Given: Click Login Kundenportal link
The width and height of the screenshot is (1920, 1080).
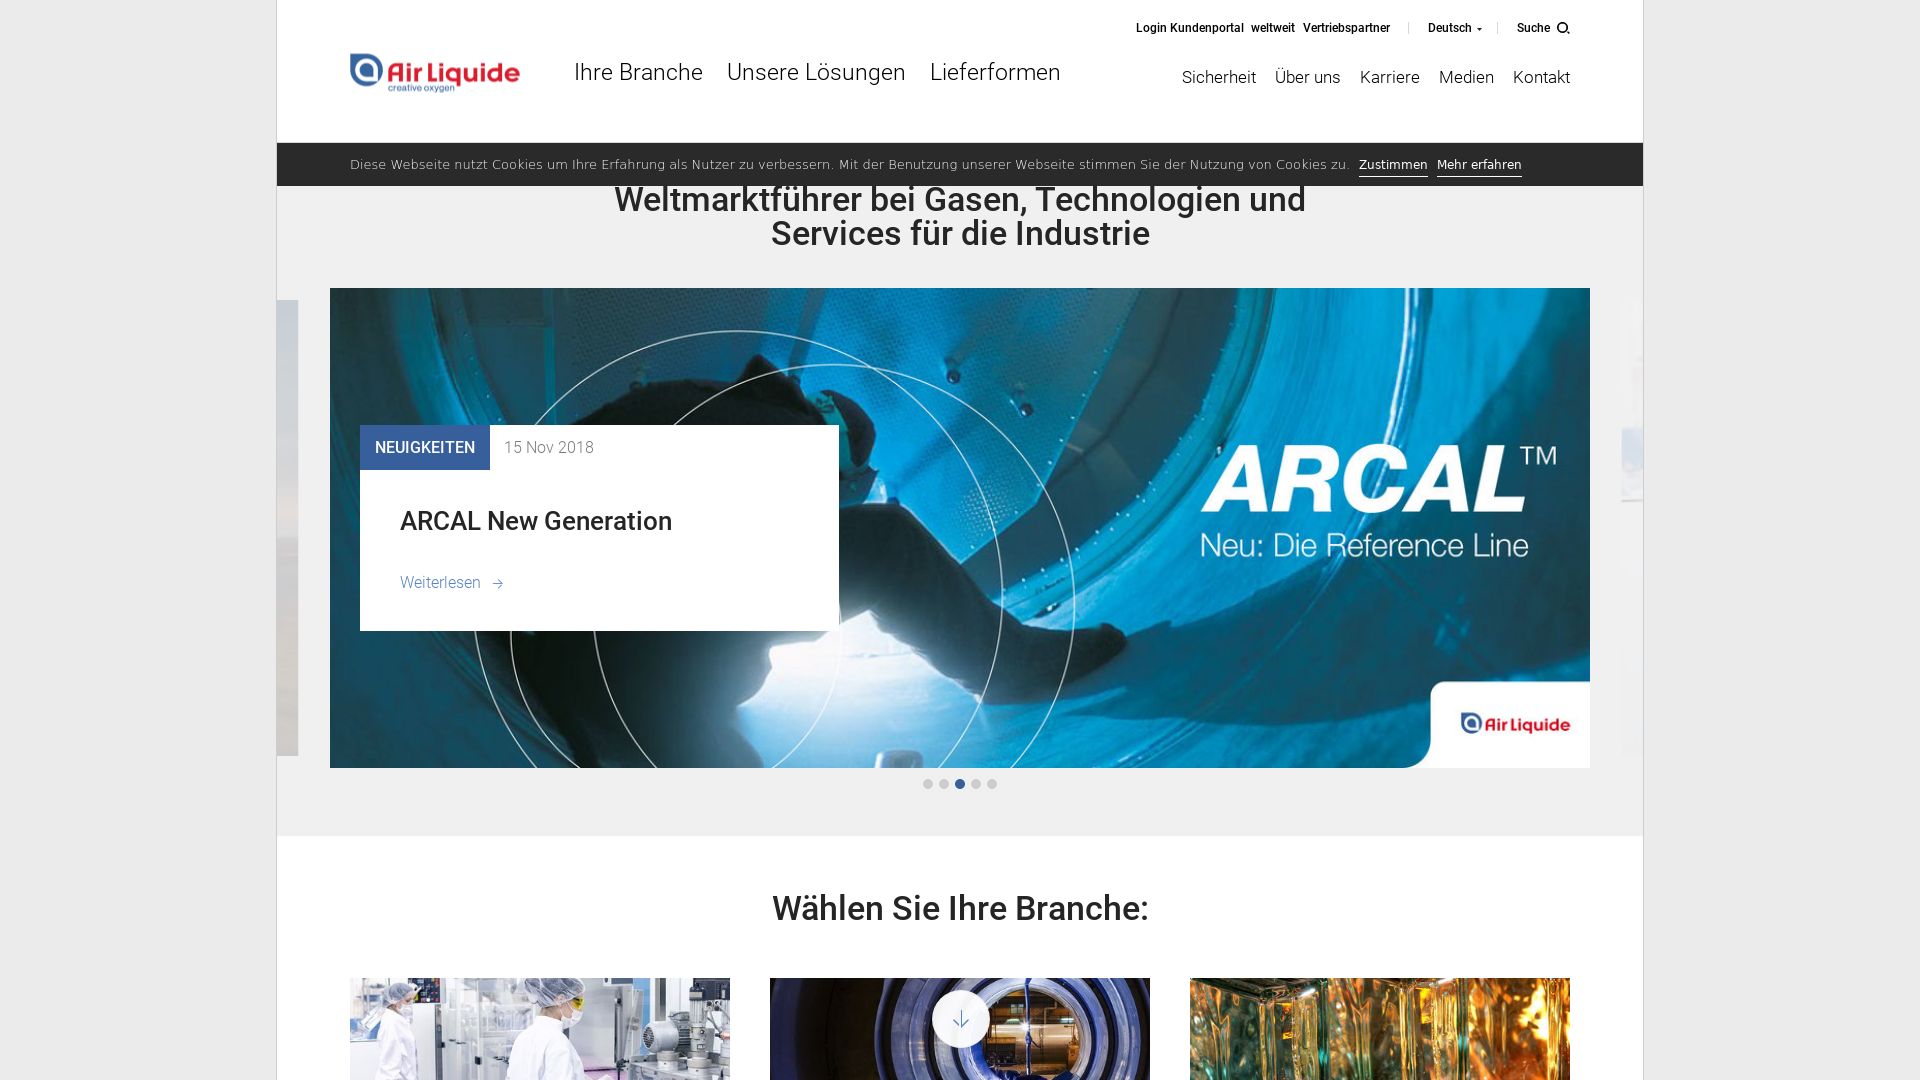Looking at the screenshot, I should (1190, 28).
